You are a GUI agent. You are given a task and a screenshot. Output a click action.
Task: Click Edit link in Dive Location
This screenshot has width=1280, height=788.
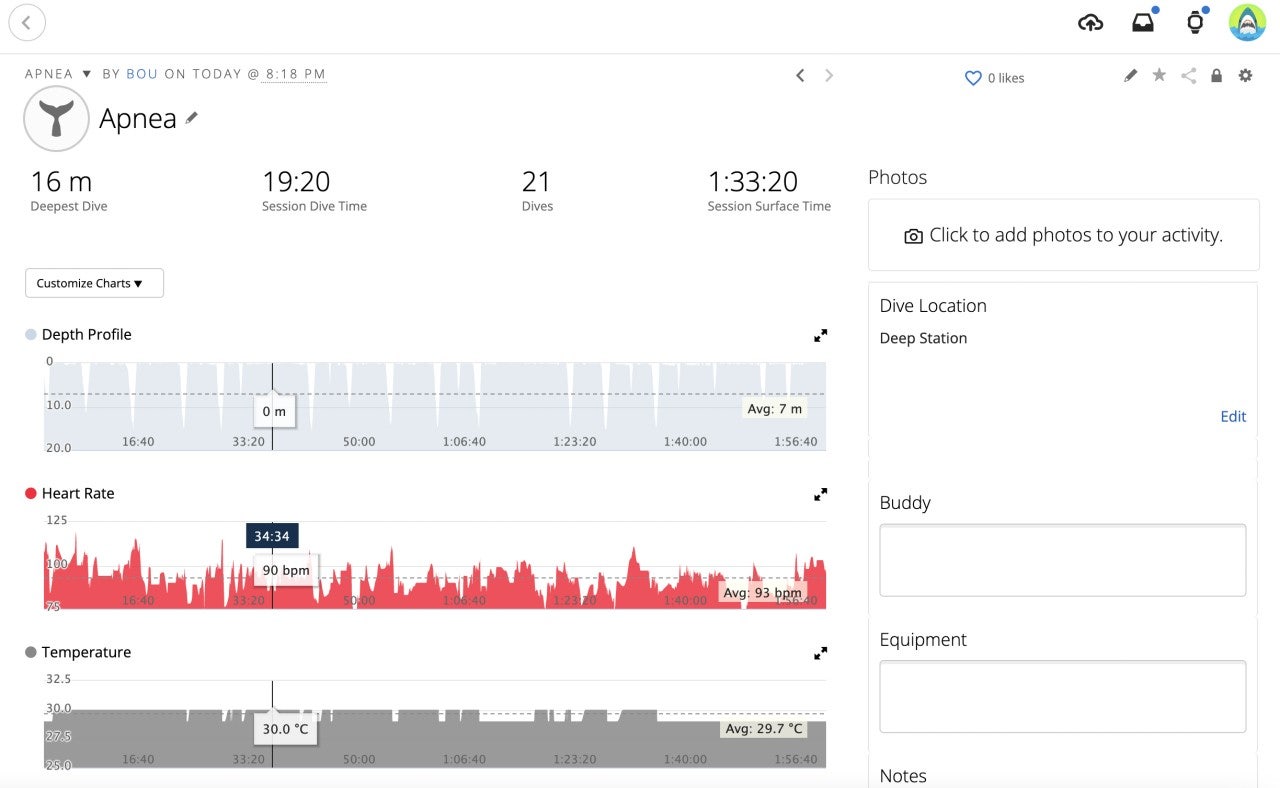[1233, 416]
